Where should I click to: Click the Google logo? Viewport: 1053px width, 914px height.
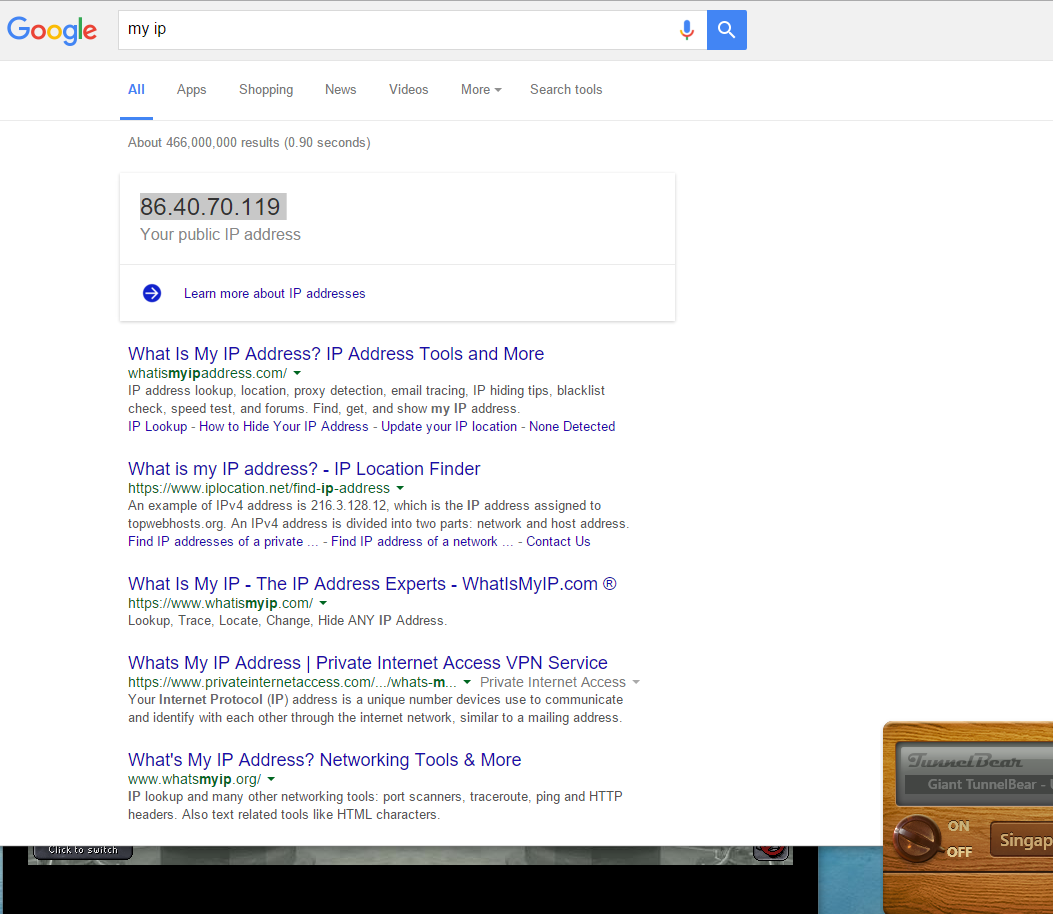[52, 30]
